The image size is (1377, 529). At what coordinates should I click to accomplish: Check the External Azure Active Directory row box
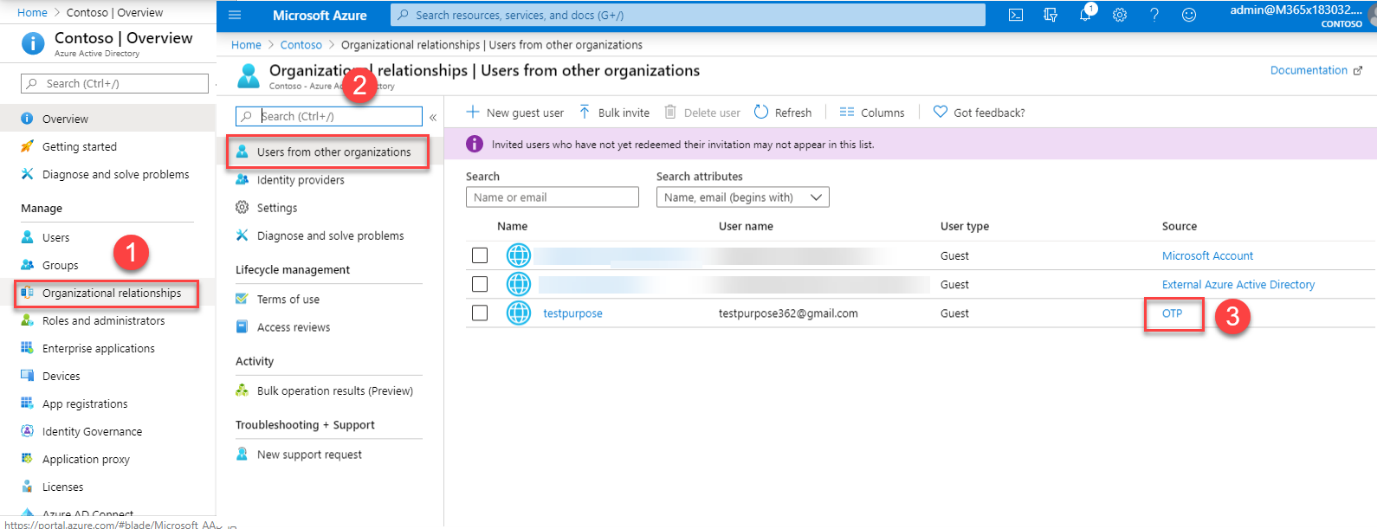coord(480,285)
